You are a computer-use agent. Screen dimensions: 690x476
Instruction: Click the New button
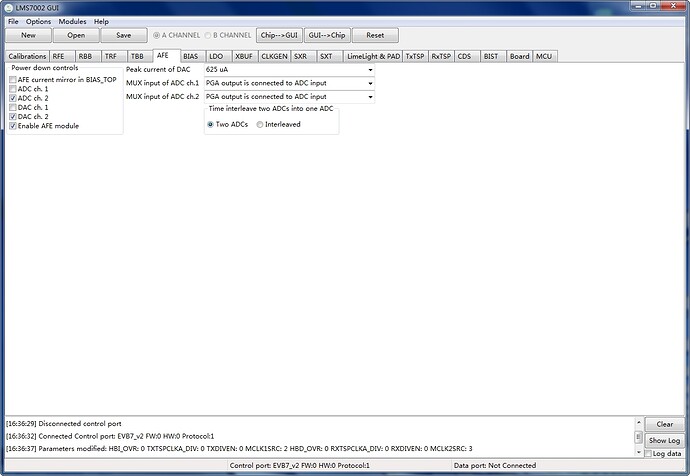pyautogui.click(x=28, y=35)
